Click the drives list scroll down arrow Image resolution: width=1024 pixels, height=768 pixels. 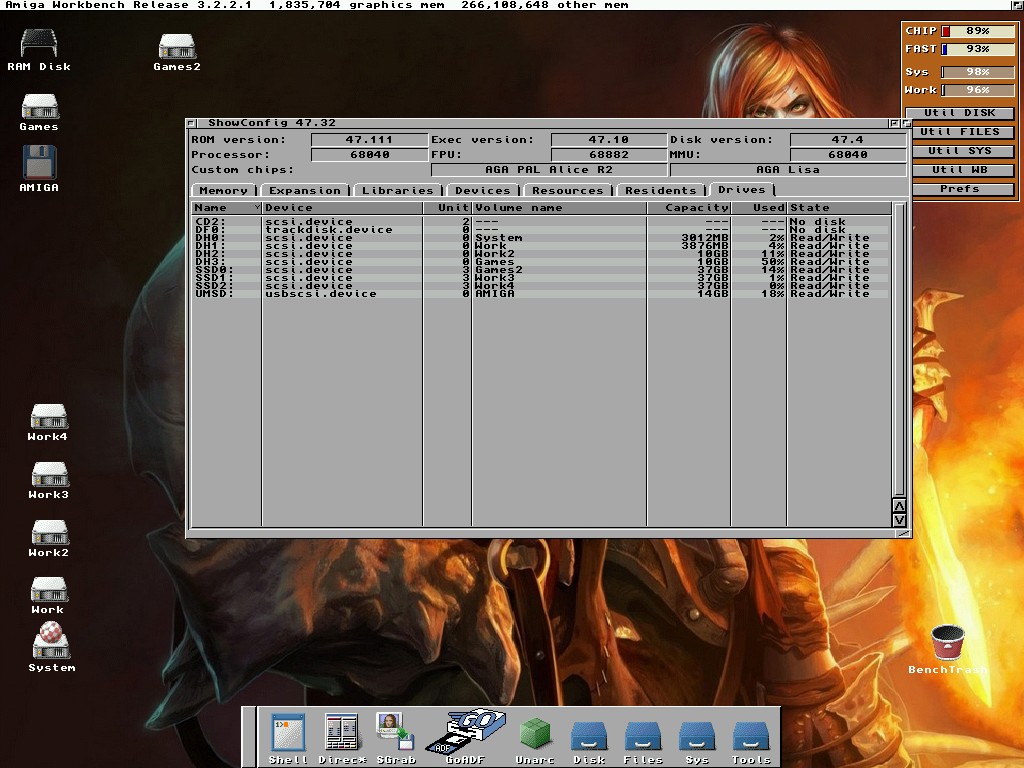[x=899, y=520]
